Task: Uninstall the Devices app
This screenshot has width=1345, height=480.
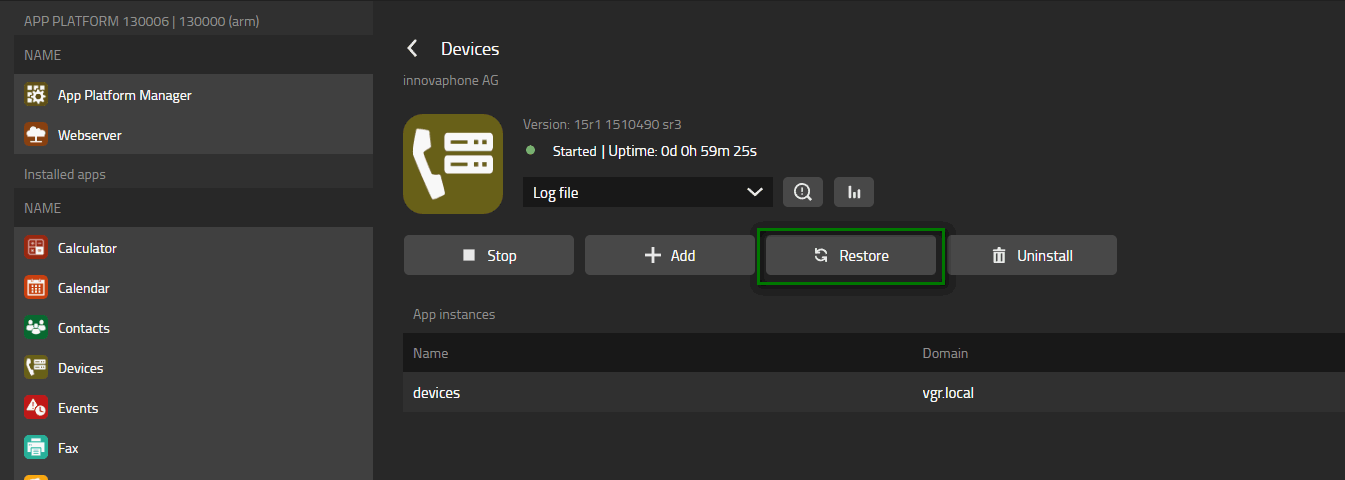Action: (1032, 255)
